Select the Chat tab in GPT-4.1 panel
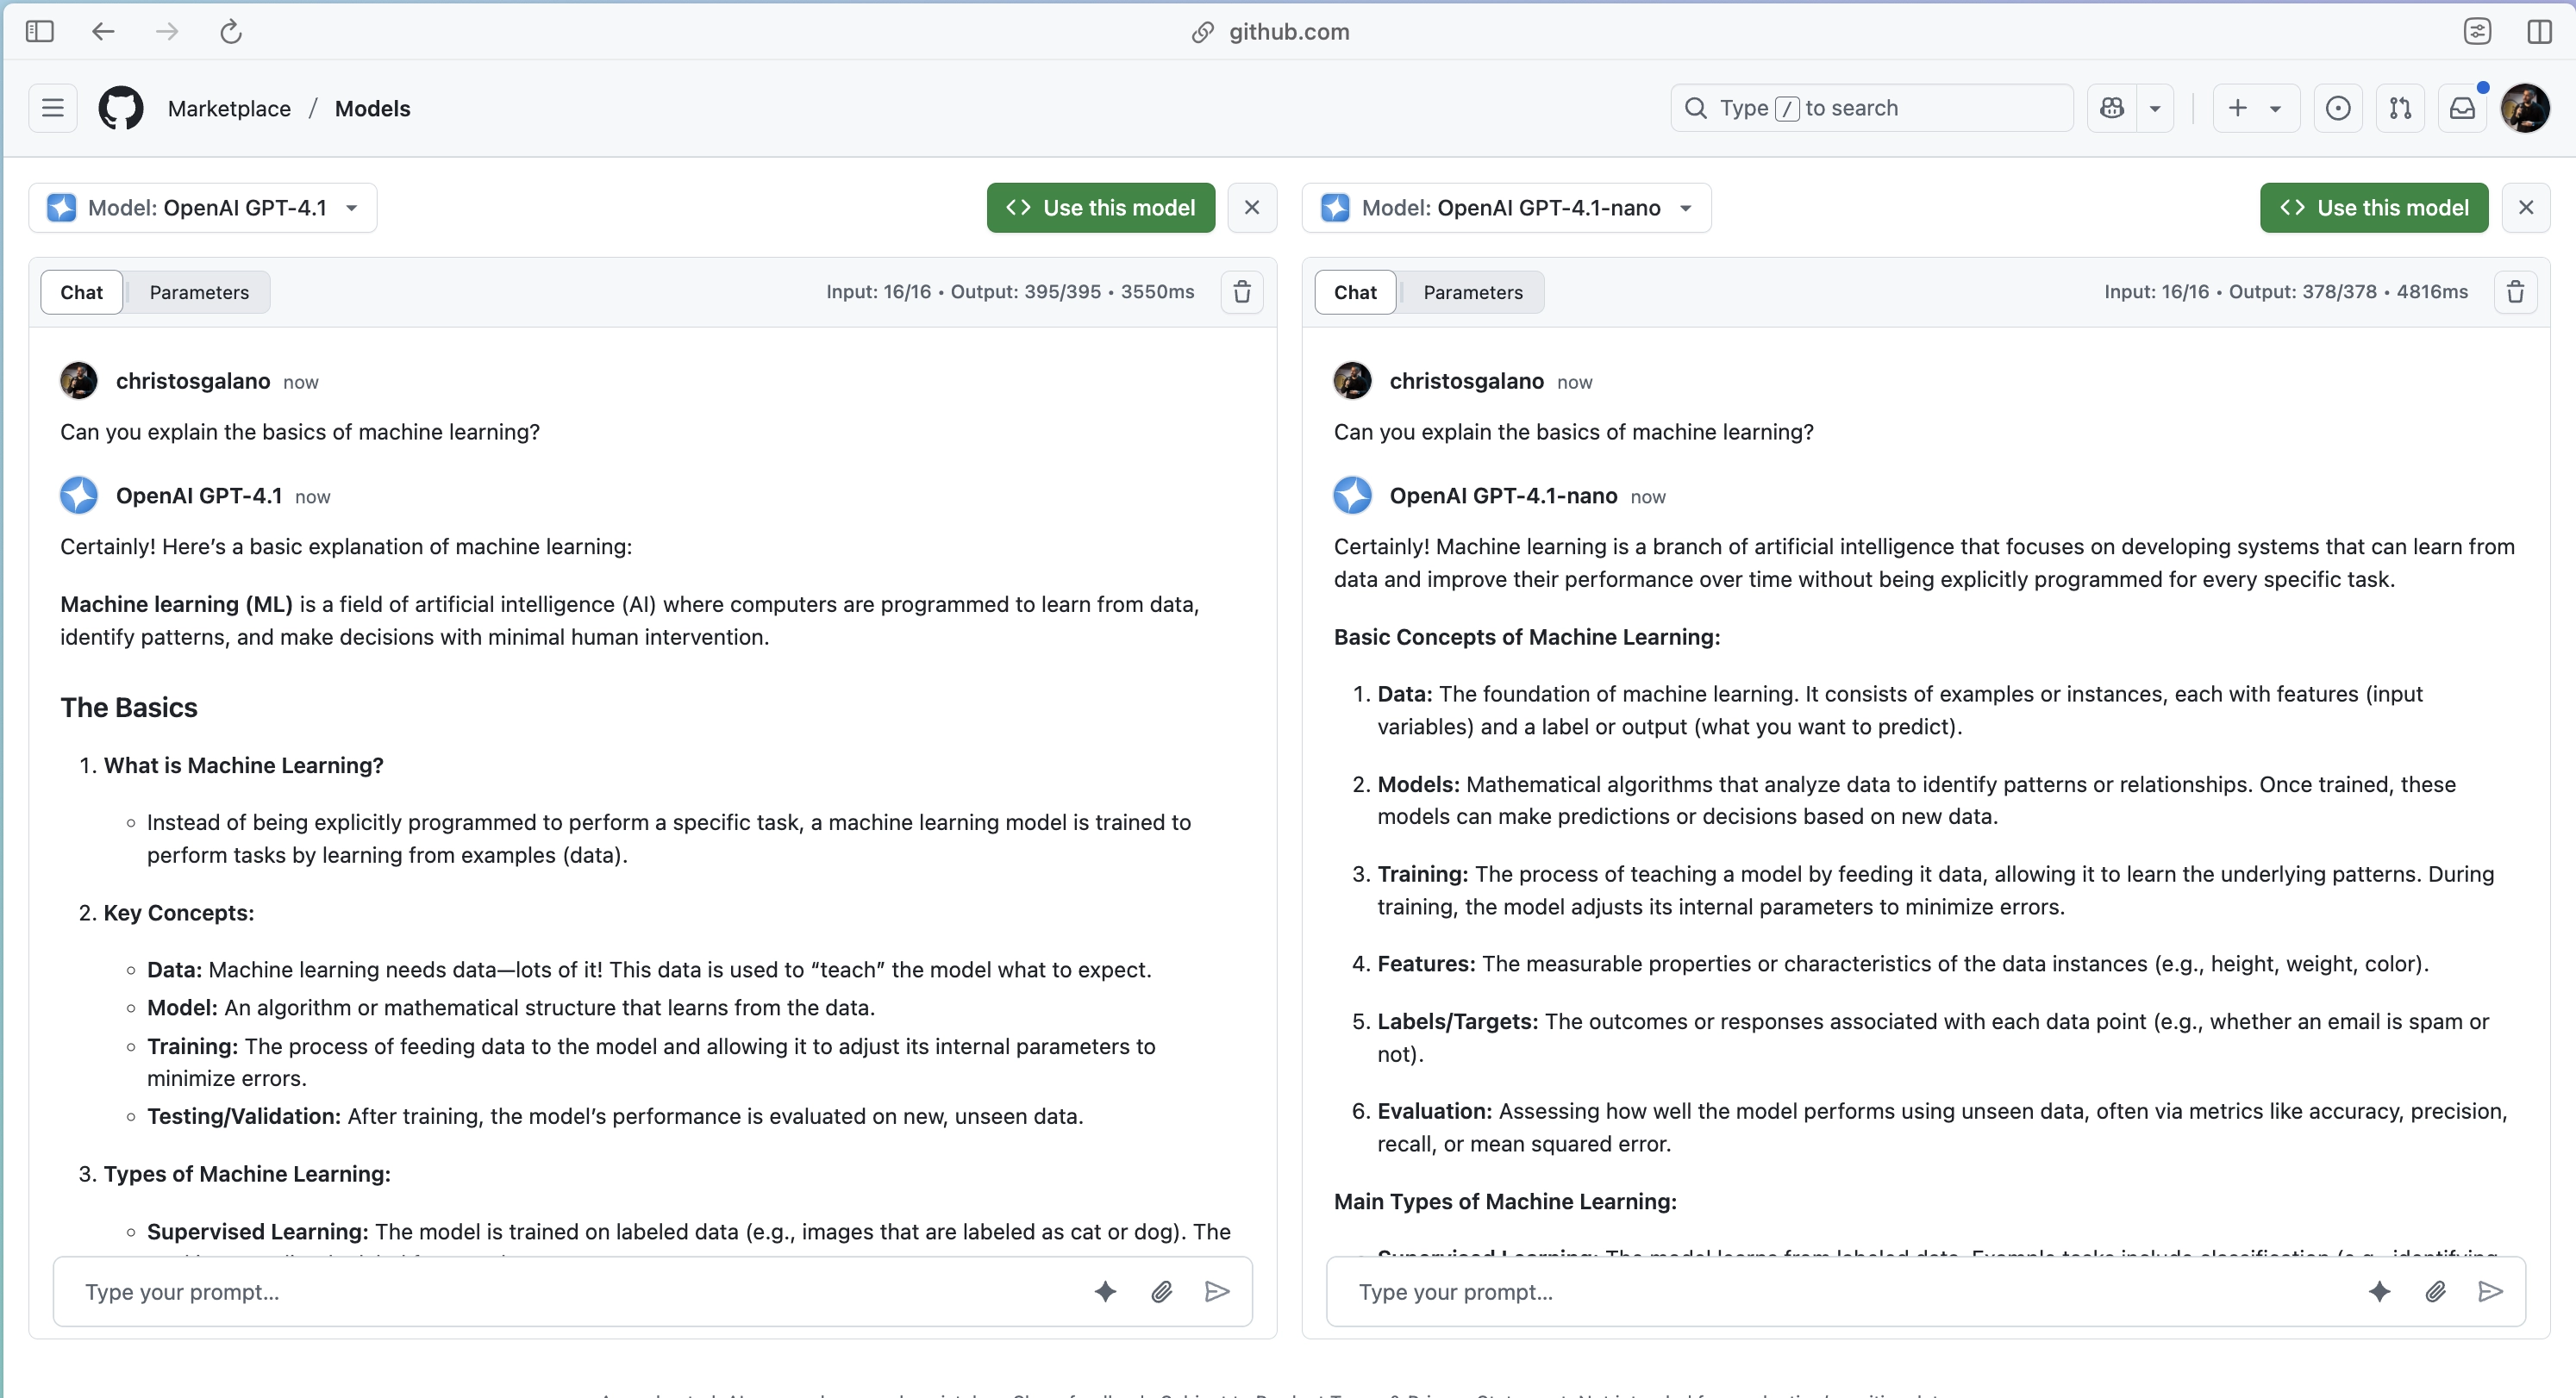2576x1398 pixels. click(81, 292)
